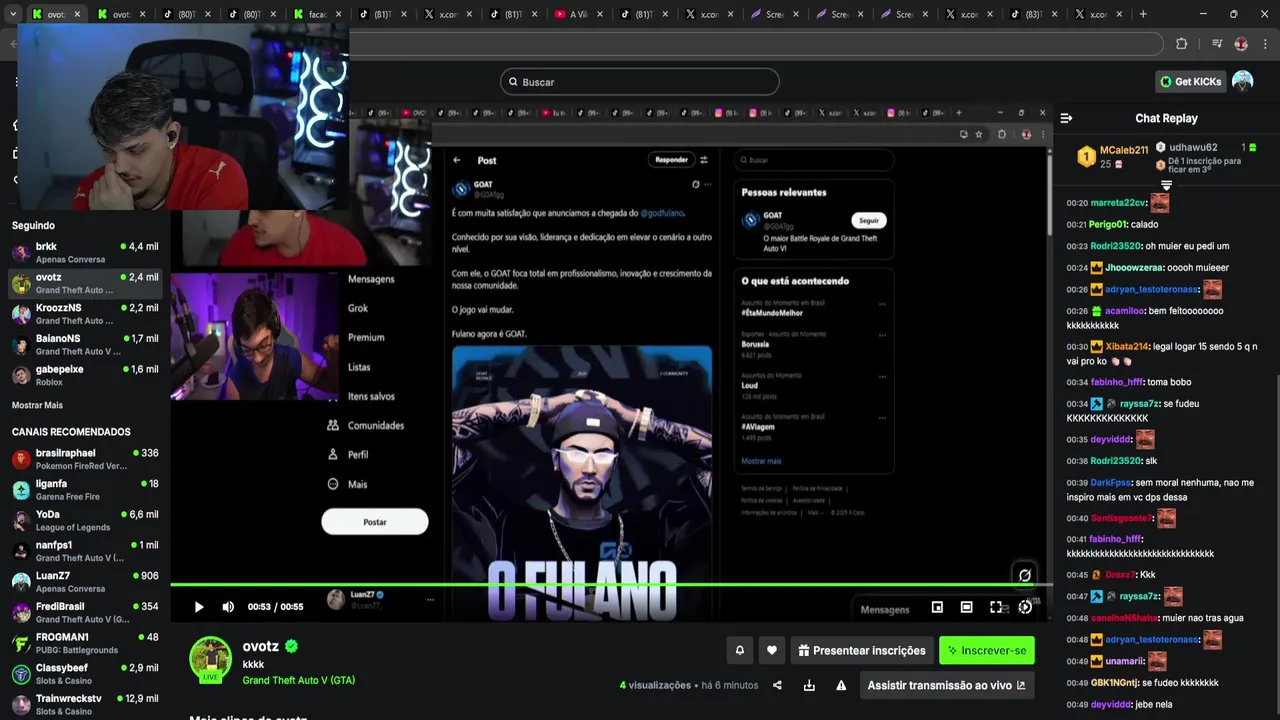Click Assistir transmissão ao vivo
The image size is (1280, 720).
(946, 685)
